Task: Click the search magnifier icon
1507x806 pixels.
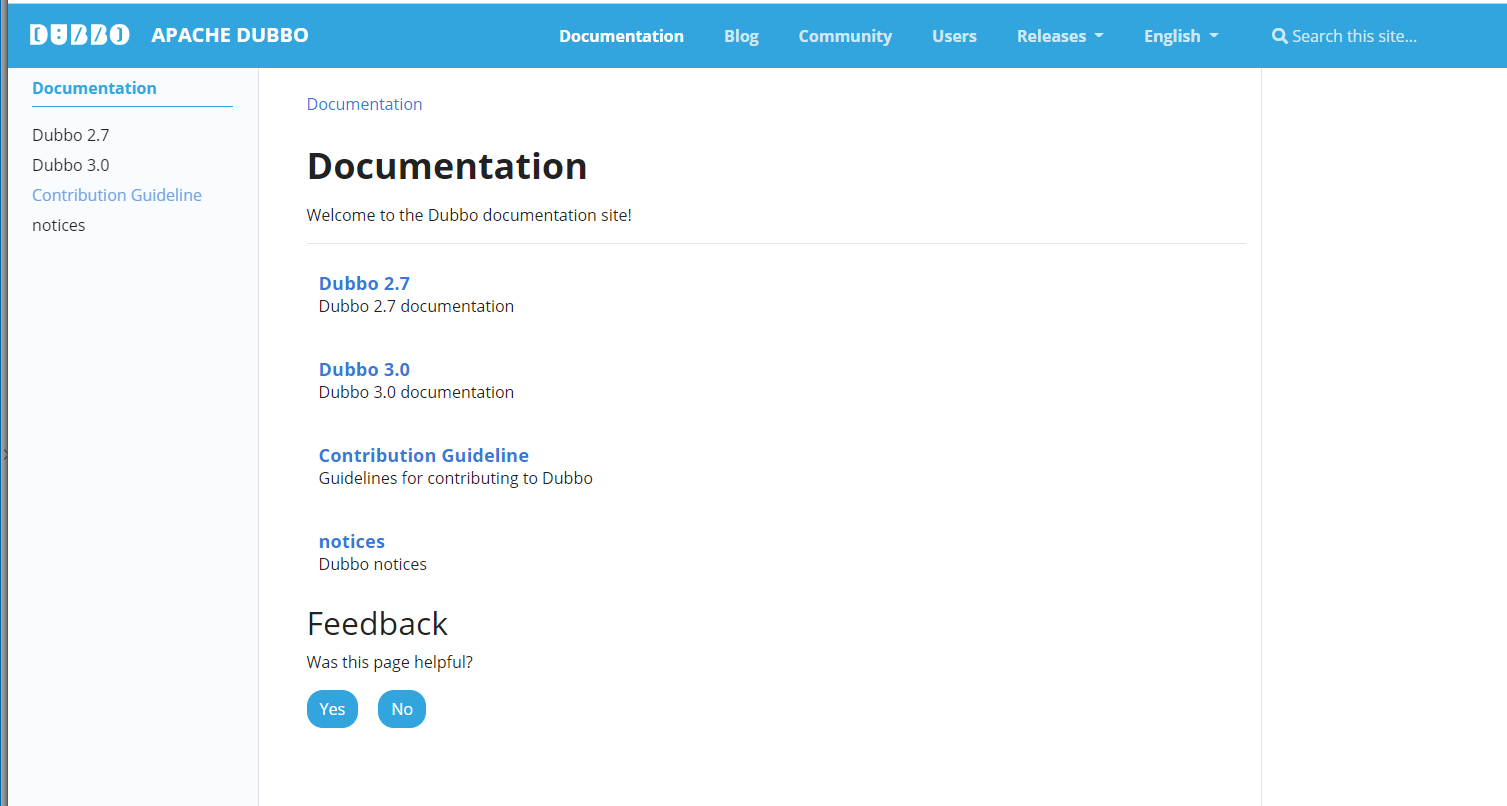Action: [1279, 36]
